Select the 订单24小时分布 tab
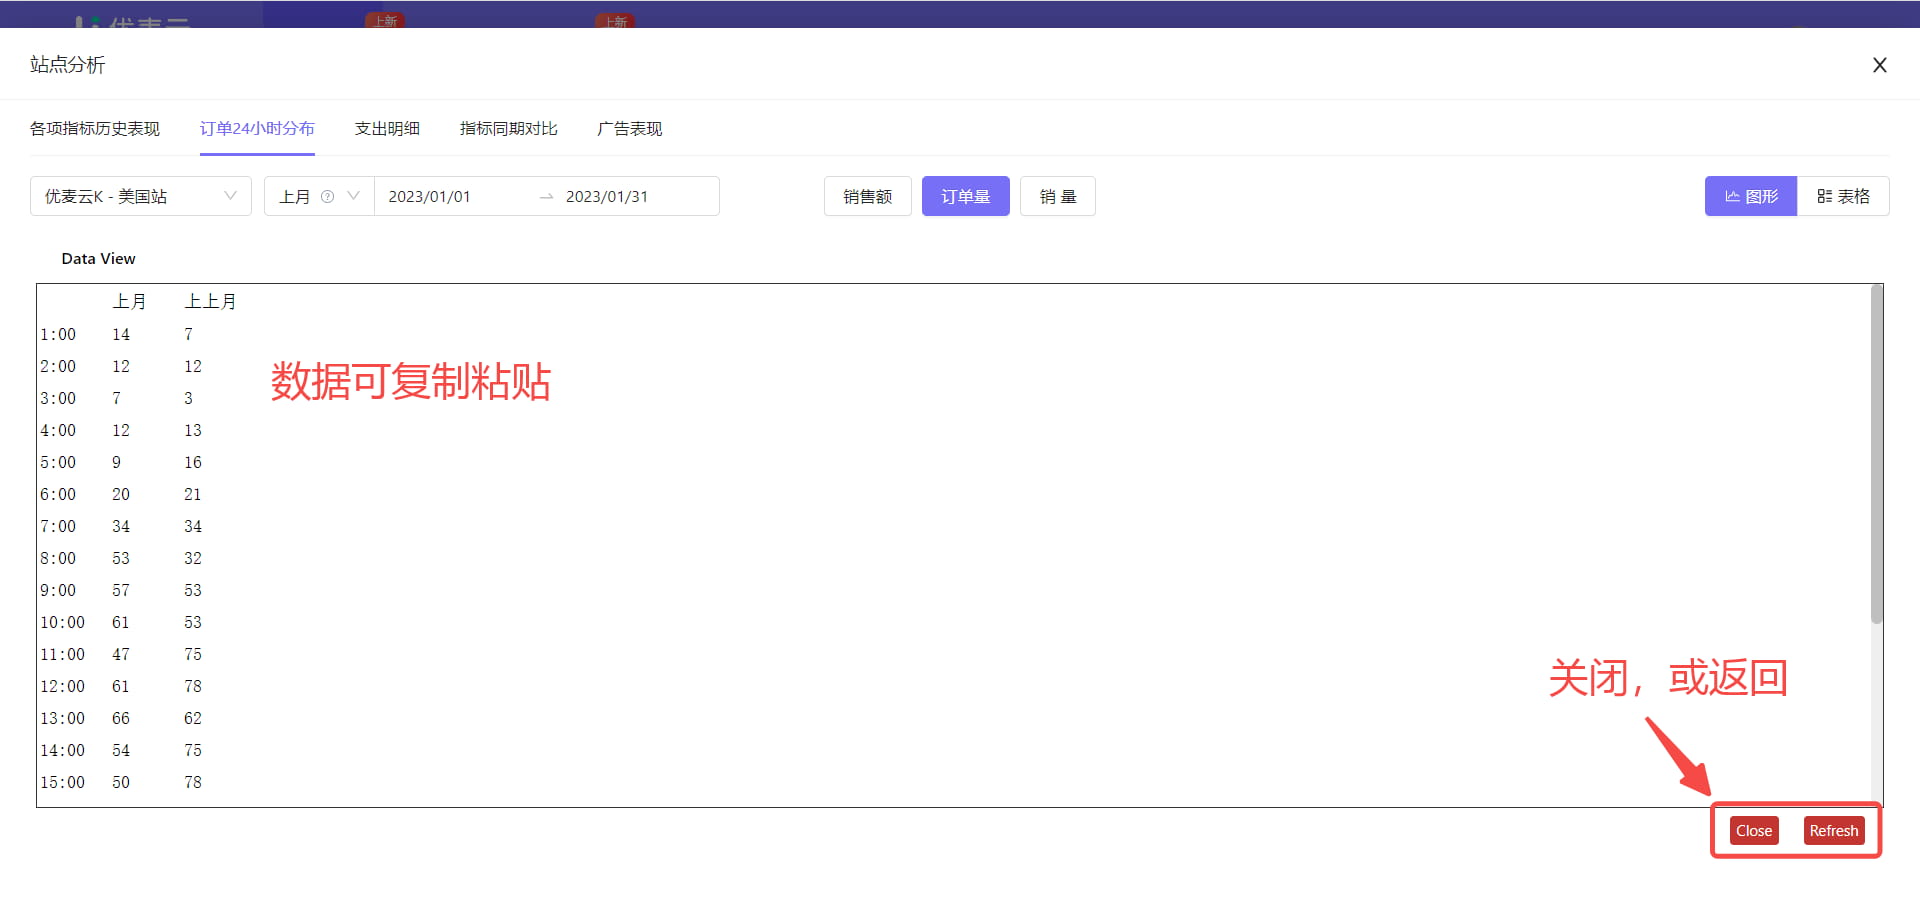This screenshot has width=1920, height=902. click(x=257, y=129)
